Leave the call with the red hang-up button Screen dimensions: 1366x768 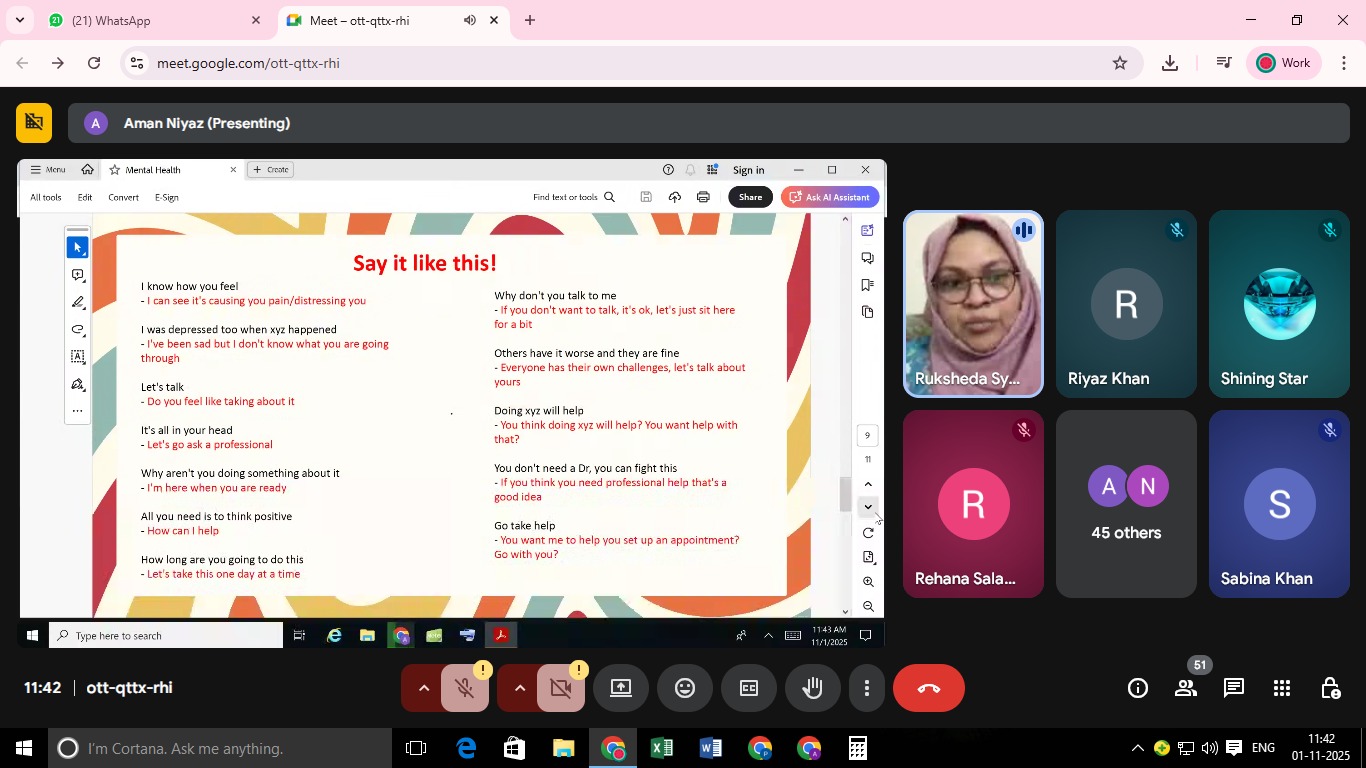(x=929, y=688)
